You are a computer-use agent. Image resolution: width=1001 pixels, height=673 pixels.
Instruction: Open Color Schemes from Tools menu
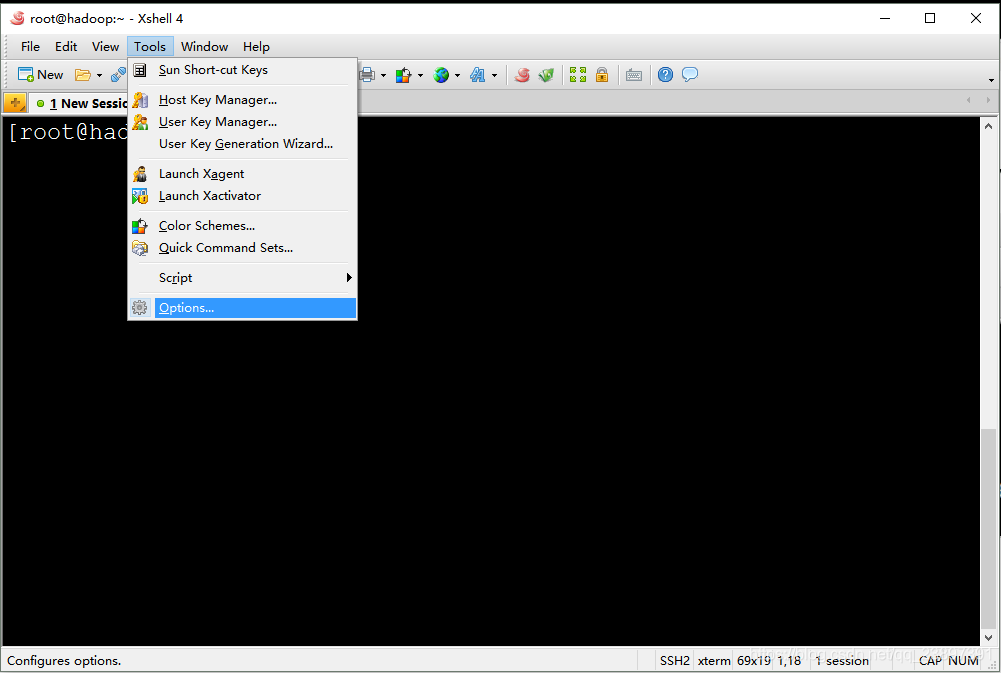243,226
